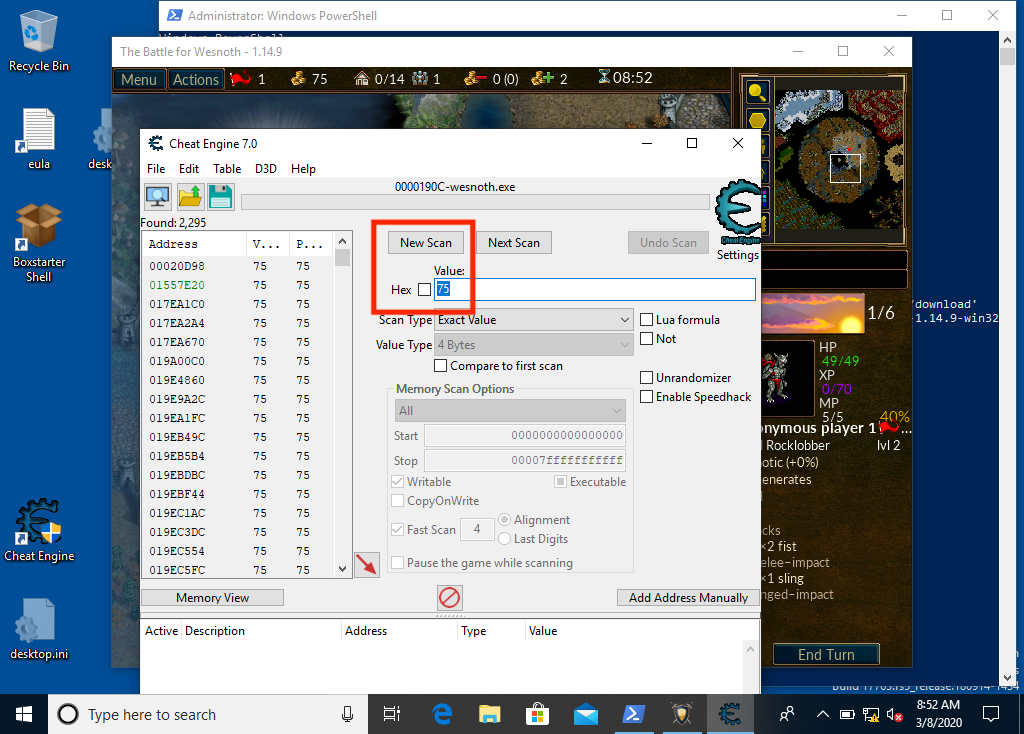This screenshot has width=1024, height=734.
Task: Switch to Wesnoth shield taskbar icon
Action: tap(682, 714)
